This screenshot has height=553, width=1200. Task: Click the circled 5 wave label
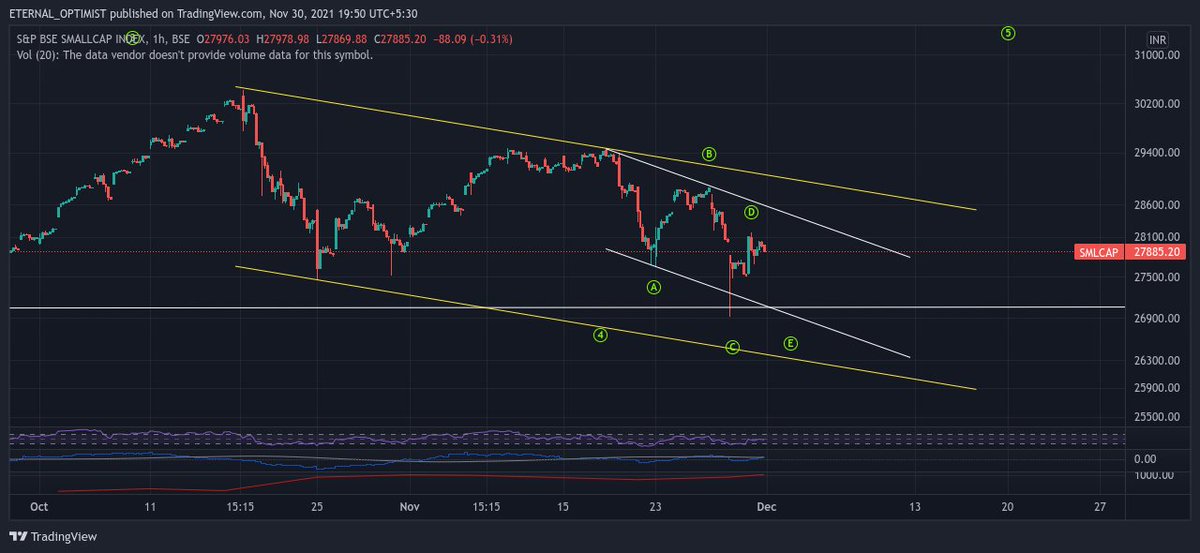click(1008, 33)
